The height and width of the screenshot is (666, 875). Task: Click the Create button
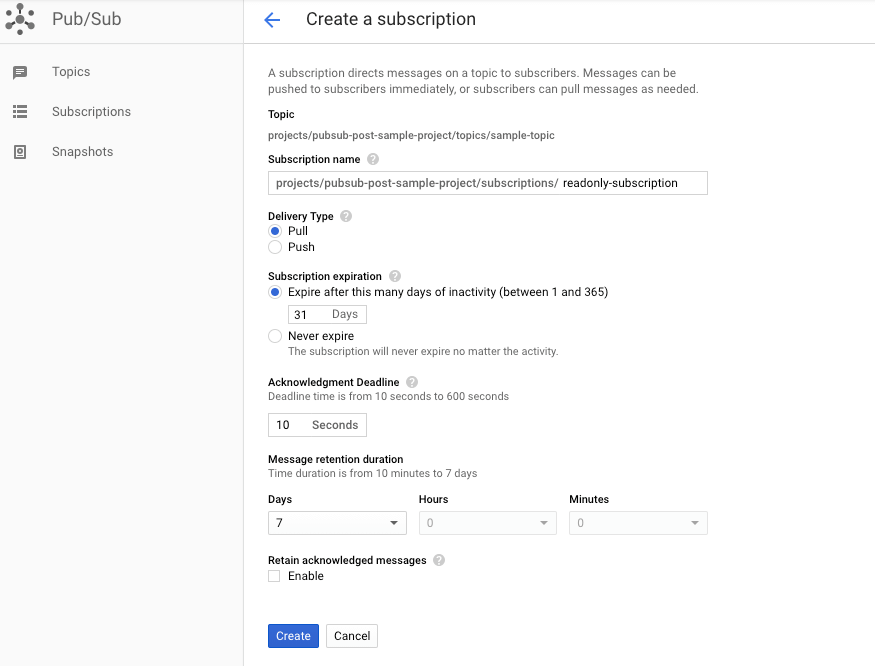pyautogui.click(x=293, y=636)
